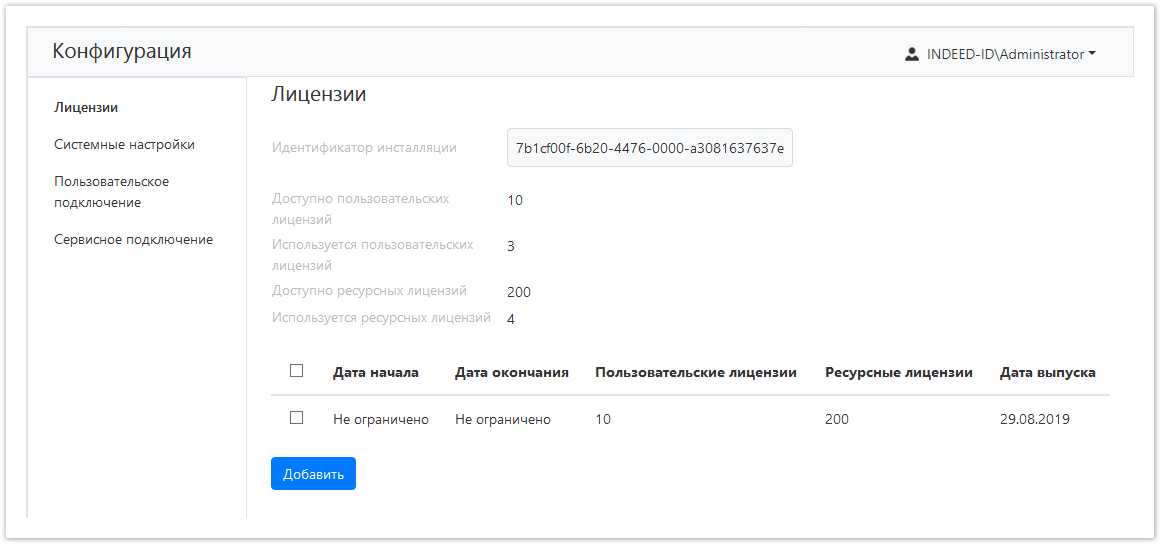Open Сервисное подключение sidebar item

click(133, 239)
